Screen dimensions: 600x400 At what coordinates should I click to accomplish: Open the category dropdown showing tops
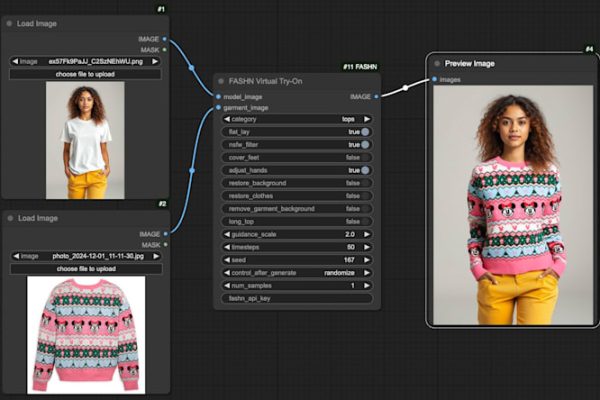(x=297, y=119)
